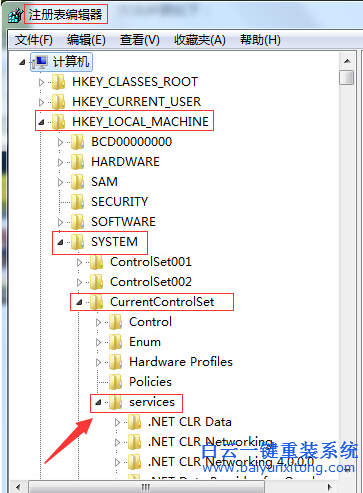Click the .NET CLR Networking folder icon
Viewport: 363px width, 493px height.
pyautogui.click(x=135, y=442)
